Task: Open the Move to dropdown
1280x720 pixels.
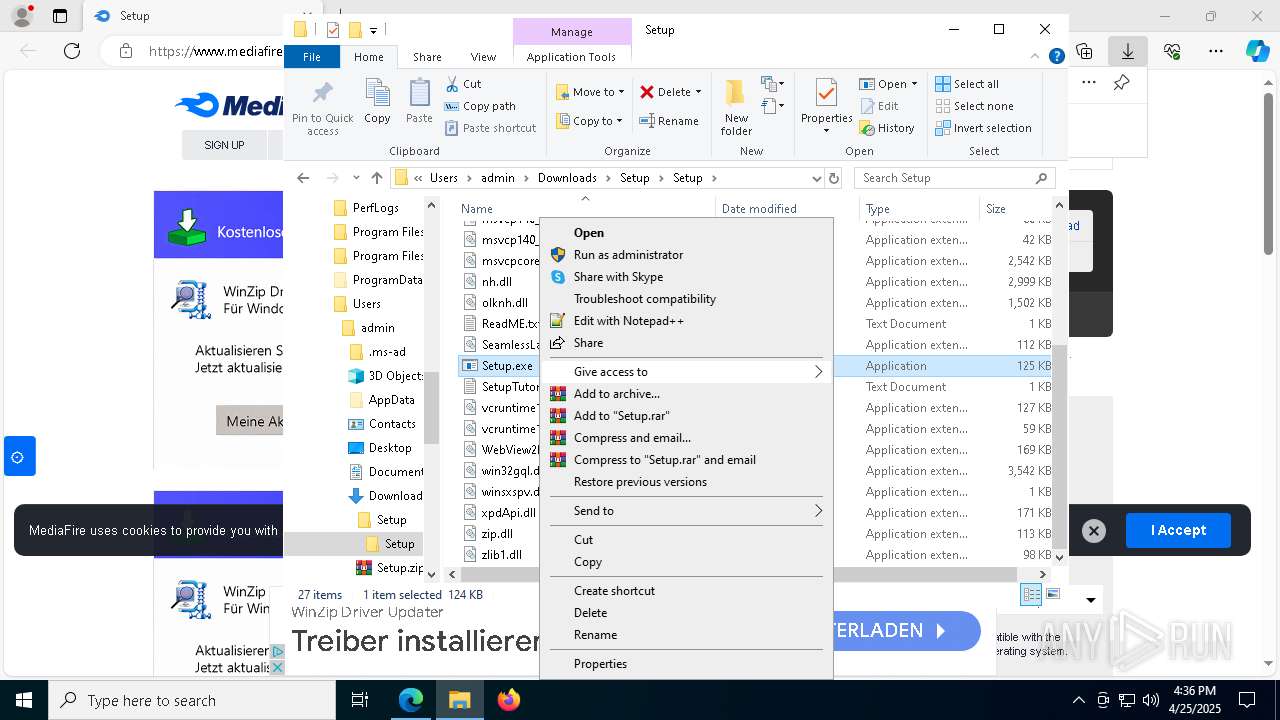Action: click(590, 92)
